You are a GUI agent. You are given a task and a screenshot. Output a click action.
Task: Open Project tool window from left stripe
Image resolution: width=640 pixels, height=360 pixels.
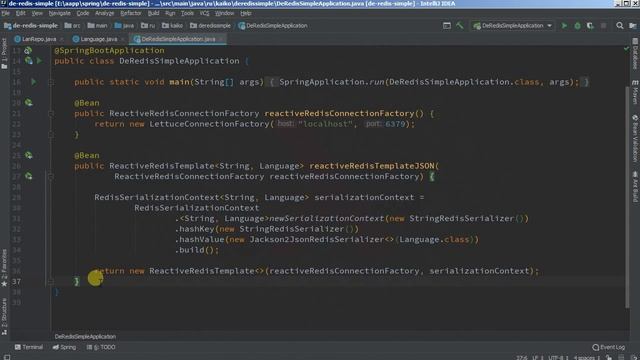click(4, 54)
